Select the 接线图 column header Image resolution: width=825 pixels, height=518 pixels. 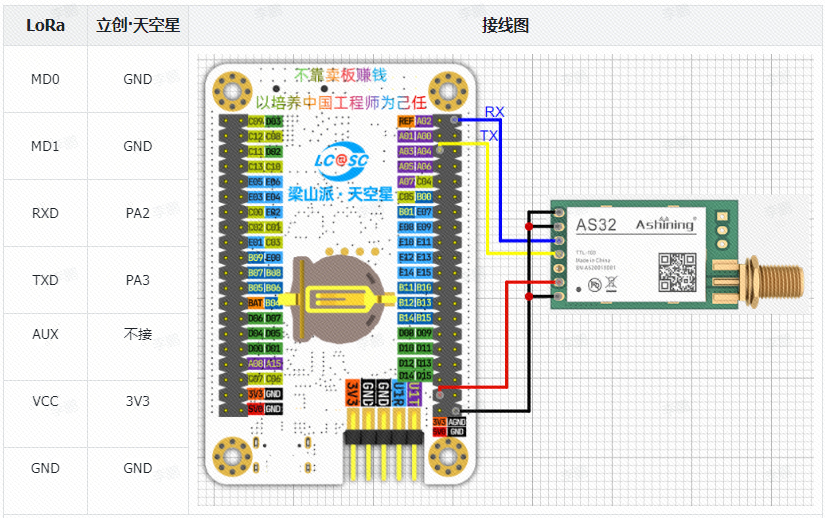505,25
